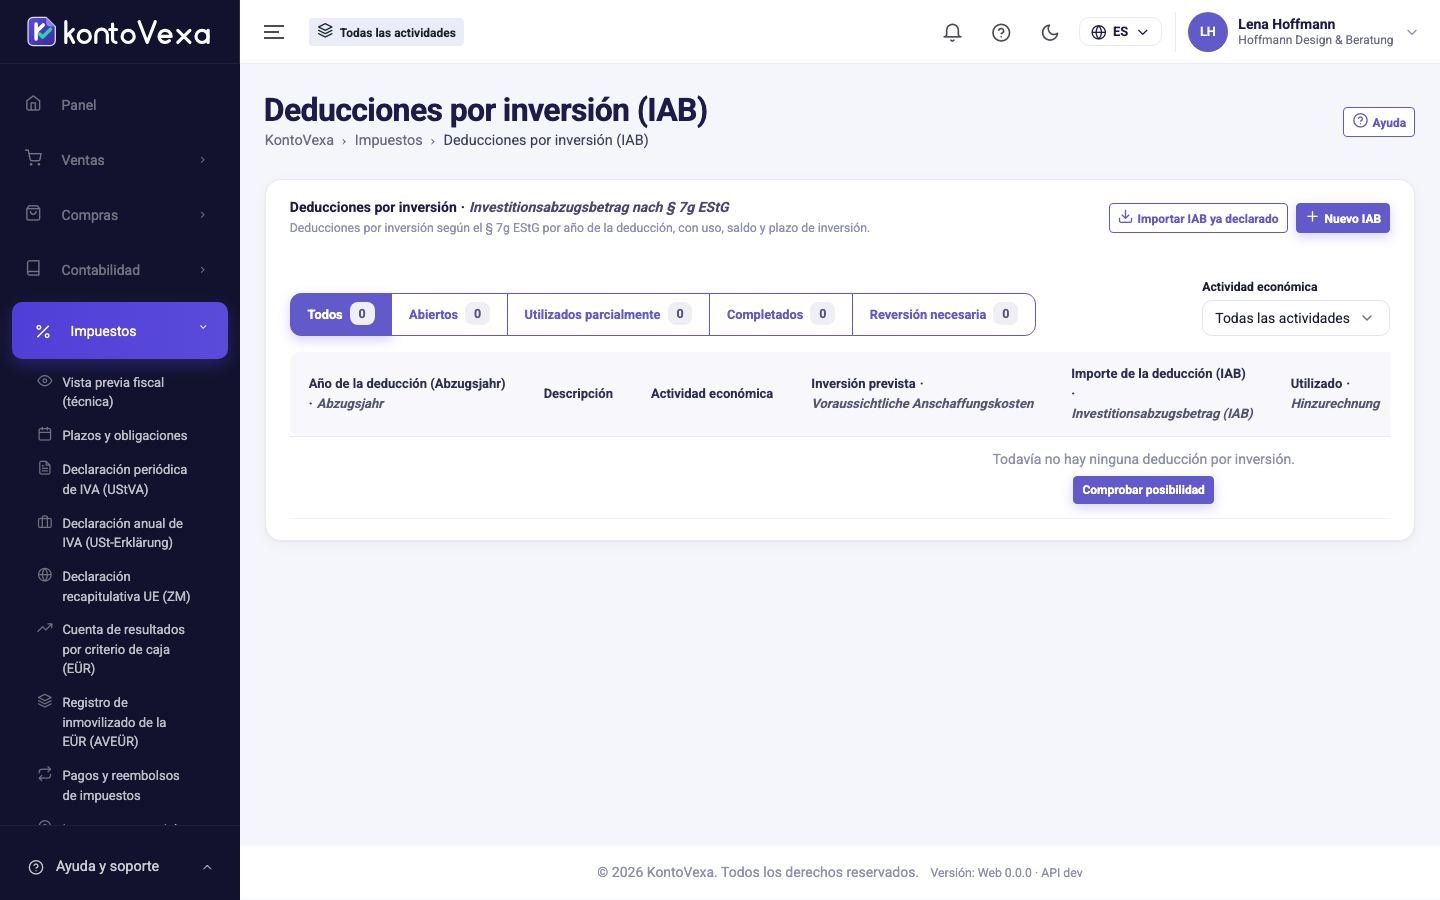Click the help question mark icon in the top bar
The height and width of the screenshot is (900, 1440).
[x=1001, y=32]
